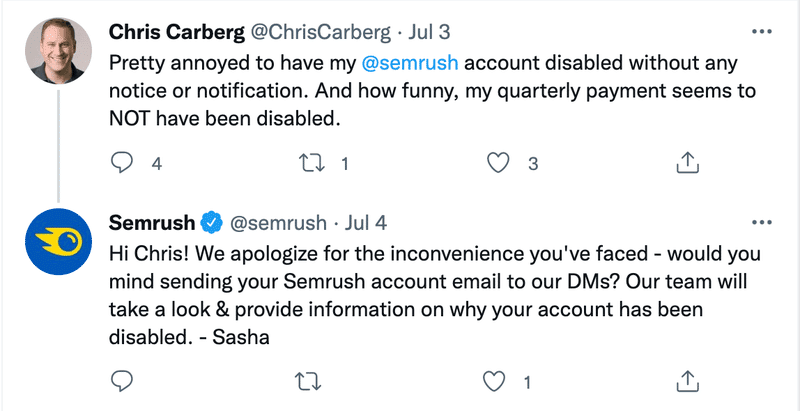This screenshot has height=411, width=800.
Task: Open the grey @semrush handle
Action: [278, 223]
